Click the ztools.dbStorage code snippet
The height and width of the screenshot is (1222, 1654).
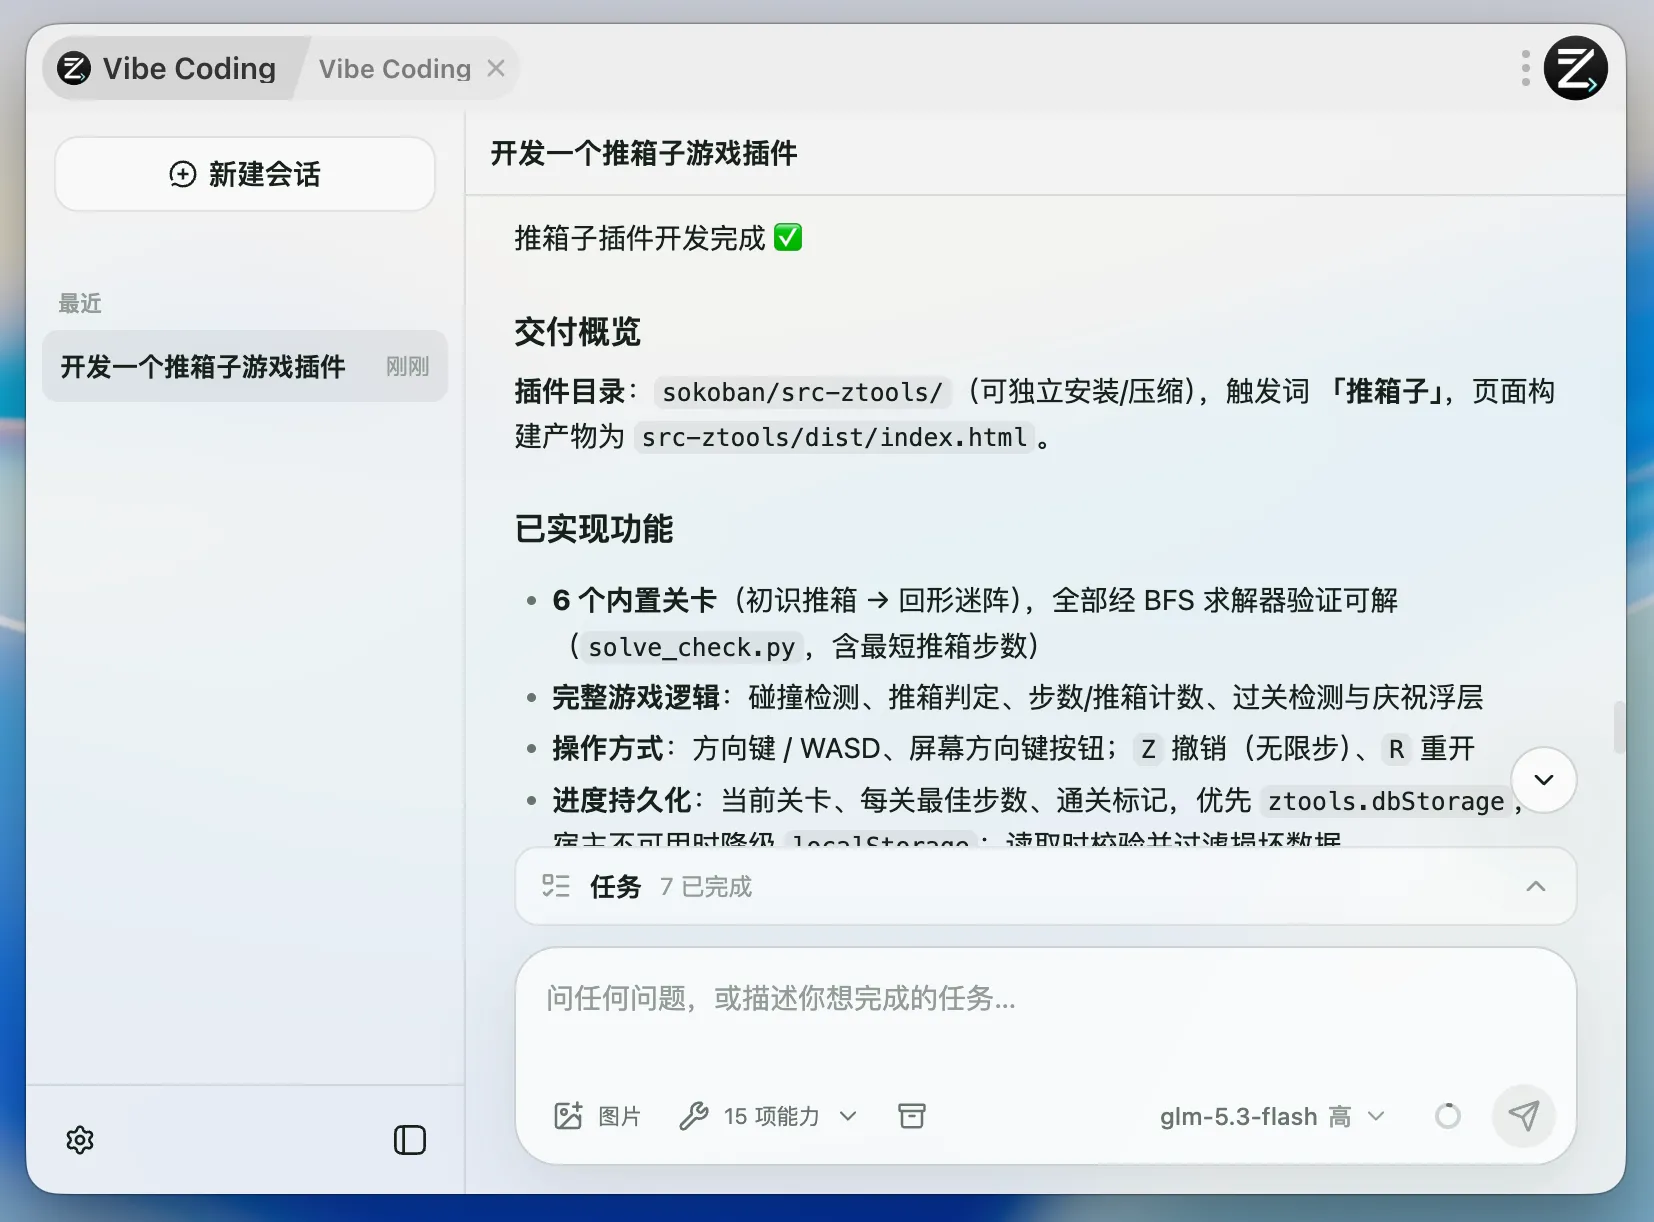click(1386, 801)
